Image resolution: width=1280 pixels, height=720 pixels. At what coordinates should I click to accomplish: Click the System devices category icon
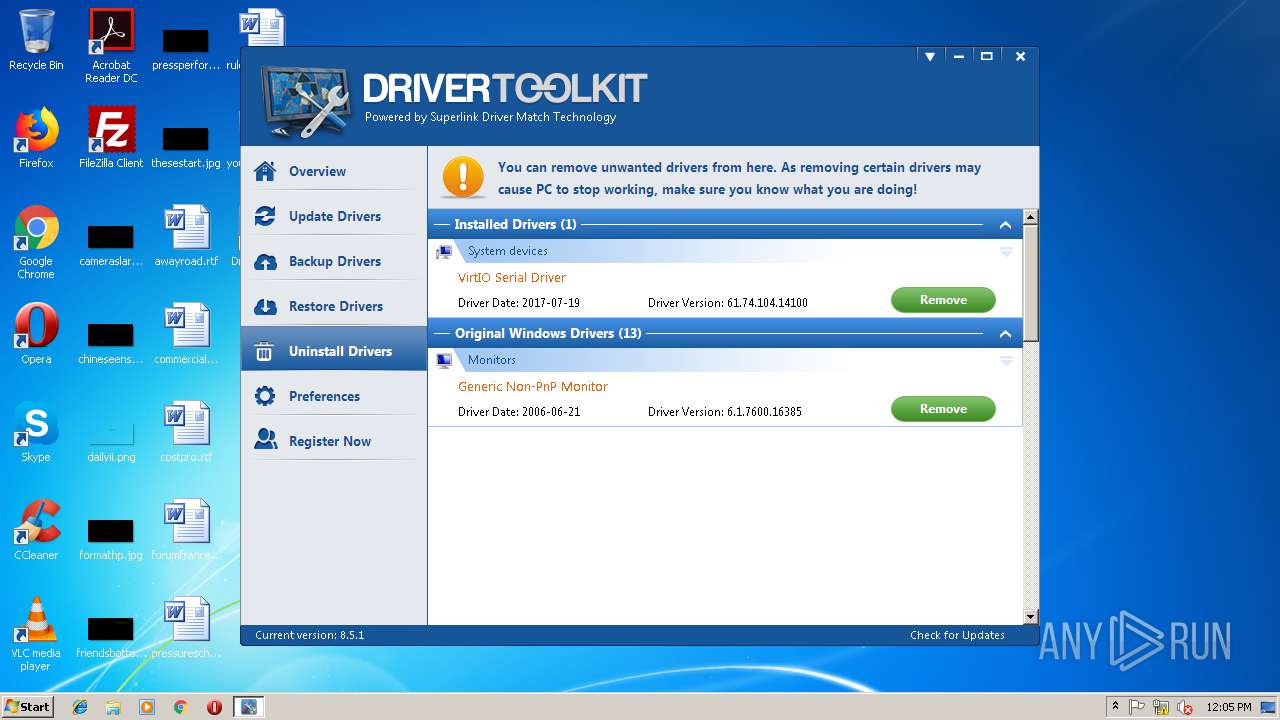pos(444,252)
